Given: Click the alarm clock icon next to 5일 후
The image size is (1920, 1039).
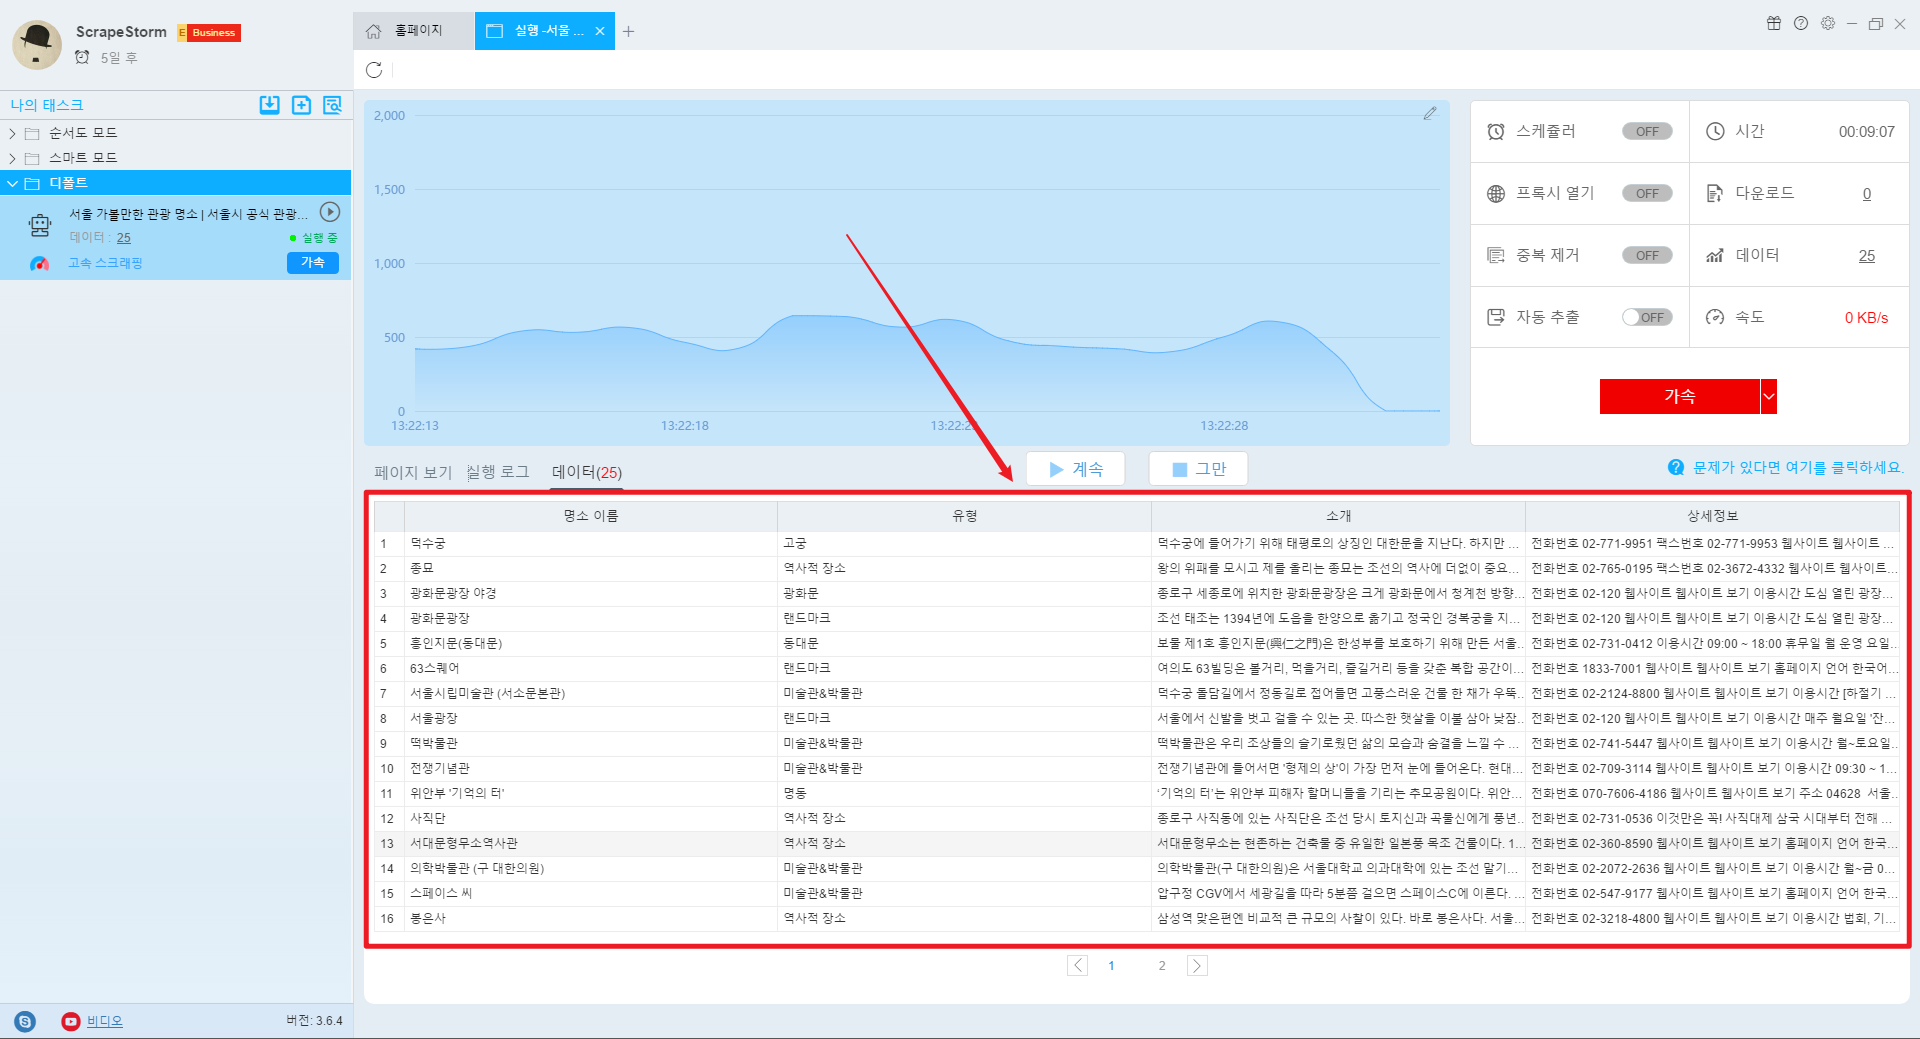Looking at the screenshot, I should point(82,58).
